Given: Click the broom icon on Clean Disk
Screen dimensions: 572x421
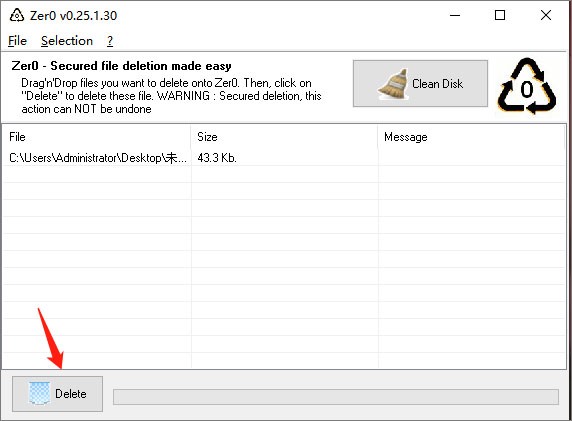Looking at the screenshot, I should [x=393, y=84].
